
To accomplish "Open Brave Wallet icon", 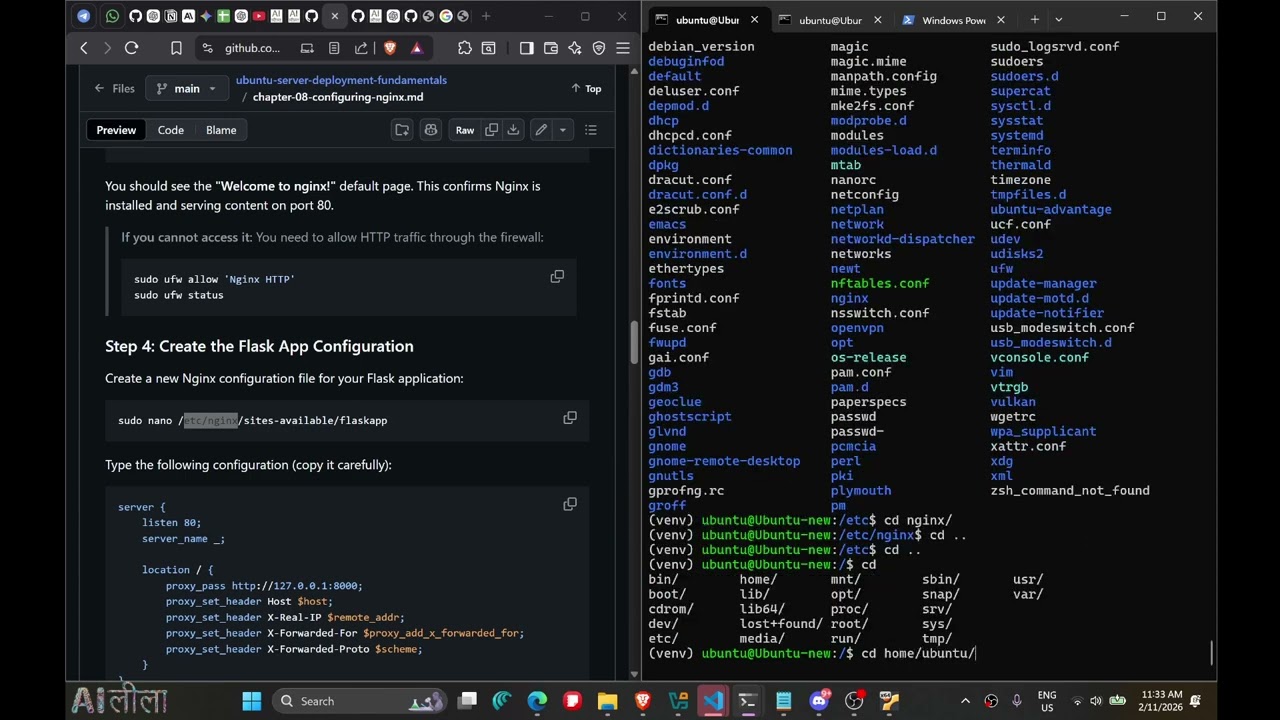I will point(550,48).
